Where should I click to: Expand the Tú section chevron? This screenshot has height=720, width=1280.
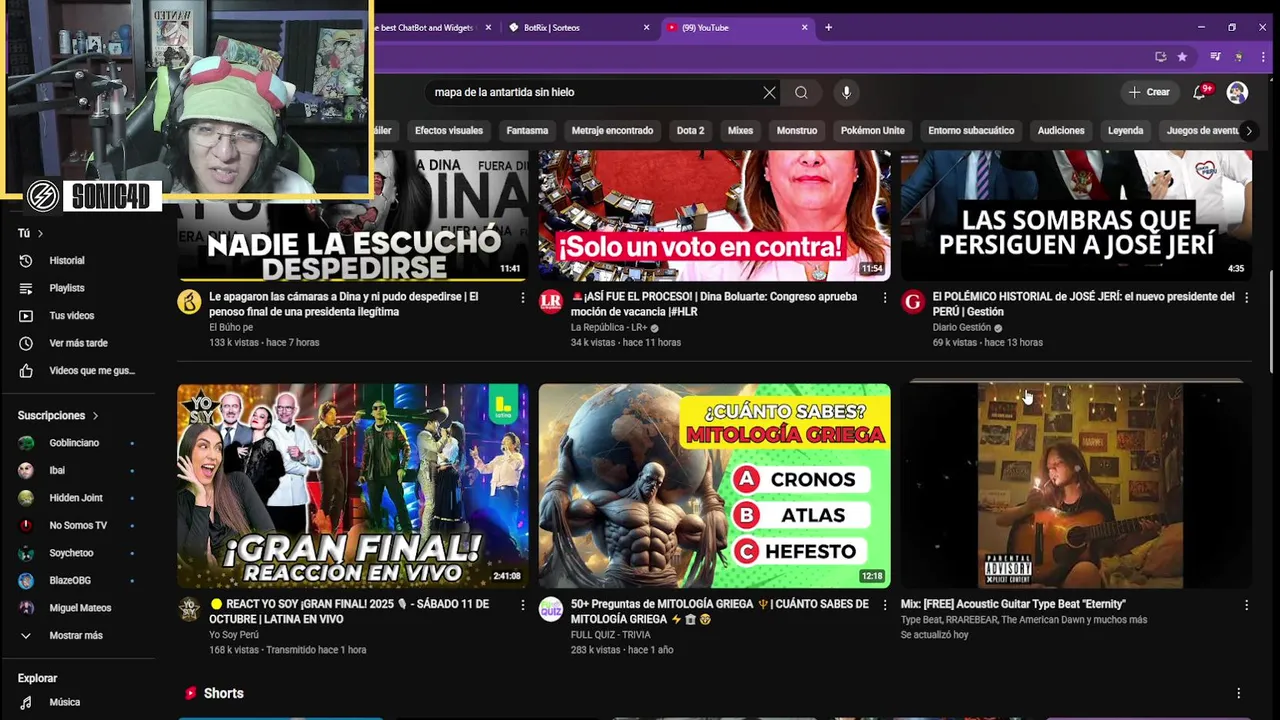40,233
